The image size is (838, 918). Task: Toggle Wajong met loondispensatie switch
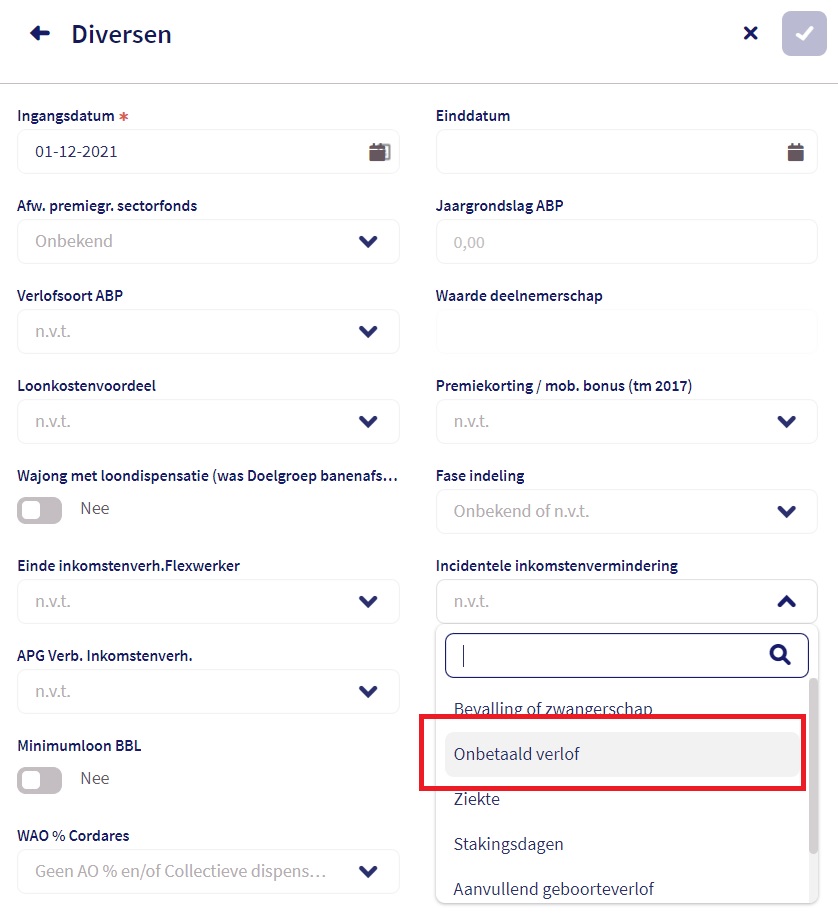(x=40, y=510)
